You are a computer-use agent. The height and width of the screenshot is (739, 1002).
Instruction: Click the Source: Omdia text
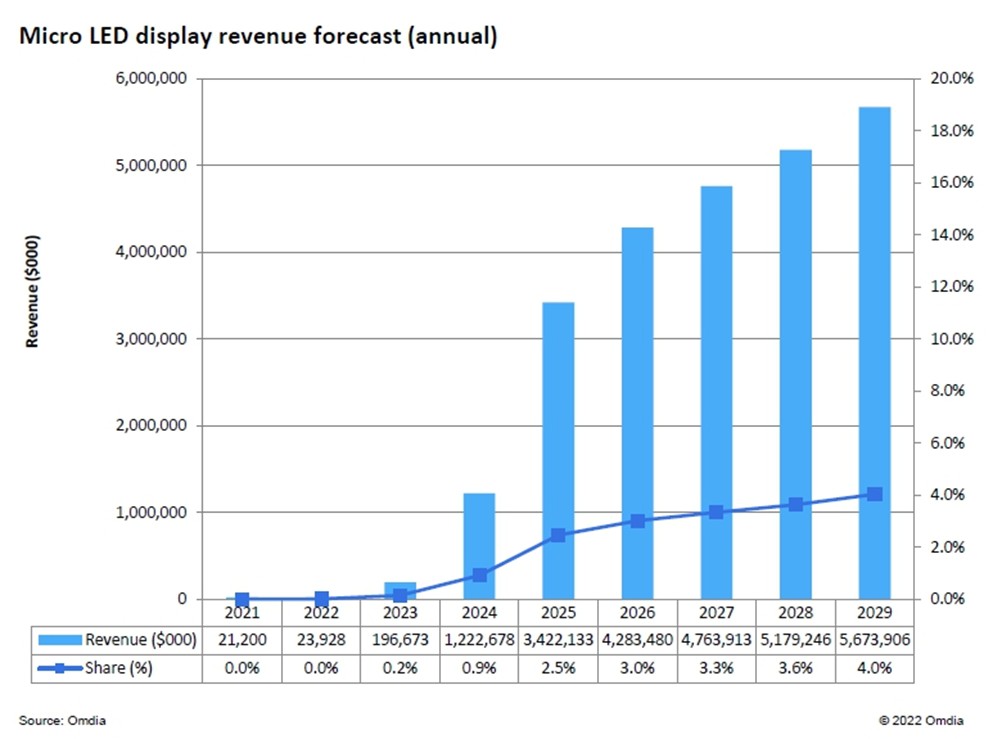point(63,720)
